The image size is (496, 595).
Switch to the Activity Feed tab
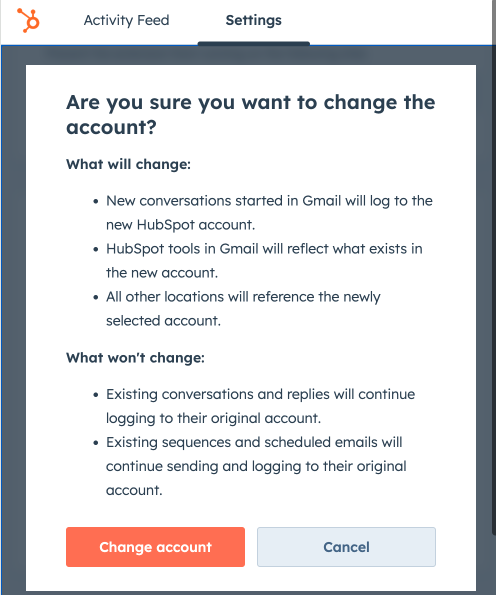click(126, 20)
